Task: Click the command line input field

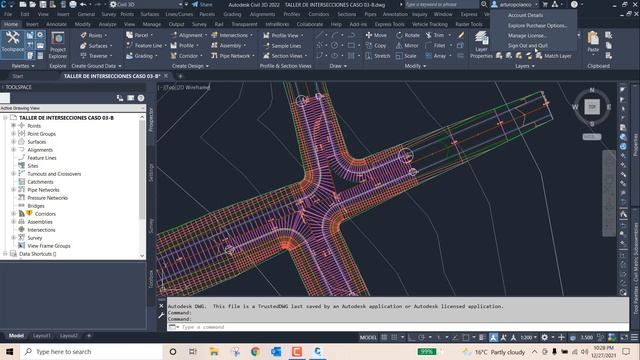Action: point(398,327)
